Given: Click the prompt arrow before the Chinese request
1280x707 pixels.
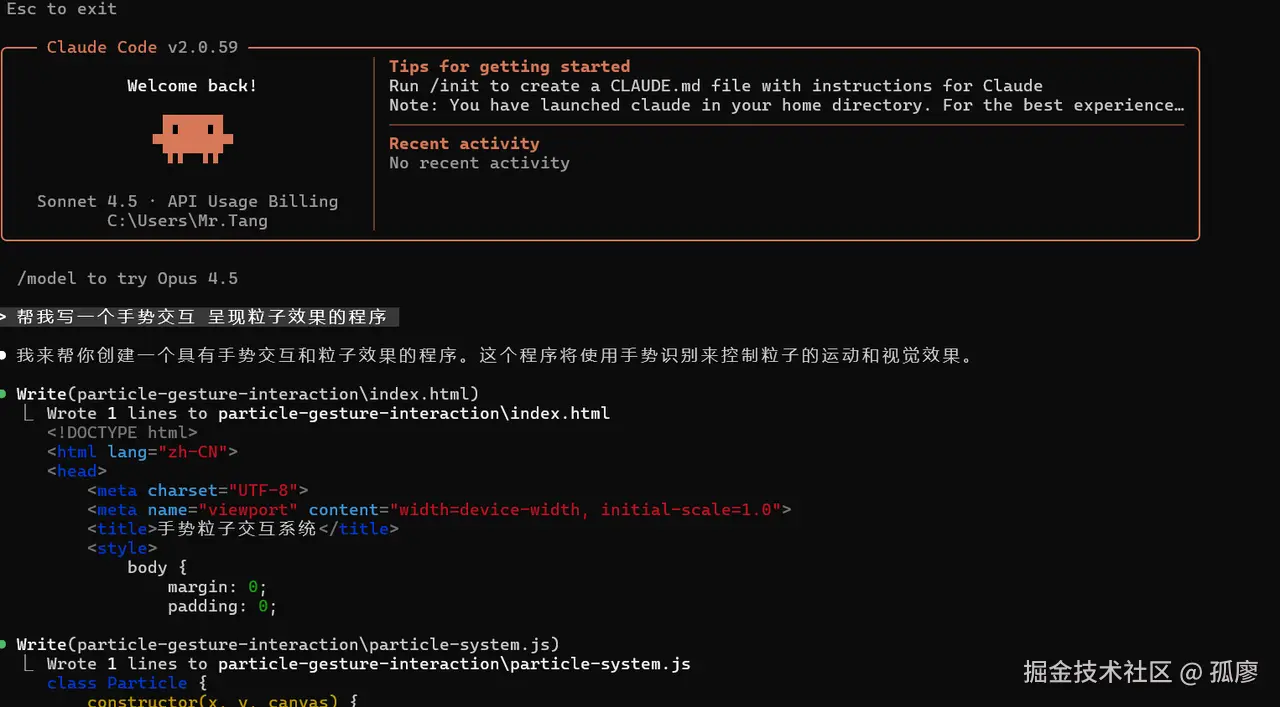Looking at the screenshot, I should 4,318.
